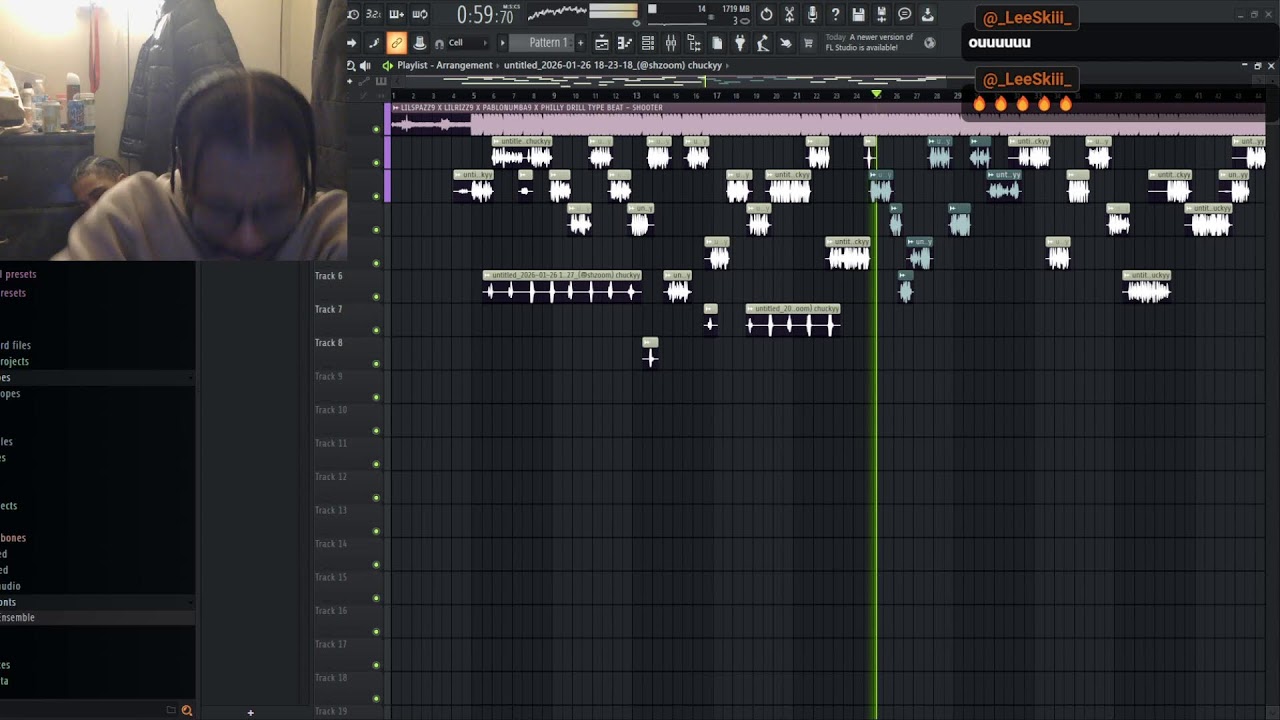Screen dimensions: 1280x720
Task: Mute Track 6 with its green dot
Action: click(x=376, y=297)
